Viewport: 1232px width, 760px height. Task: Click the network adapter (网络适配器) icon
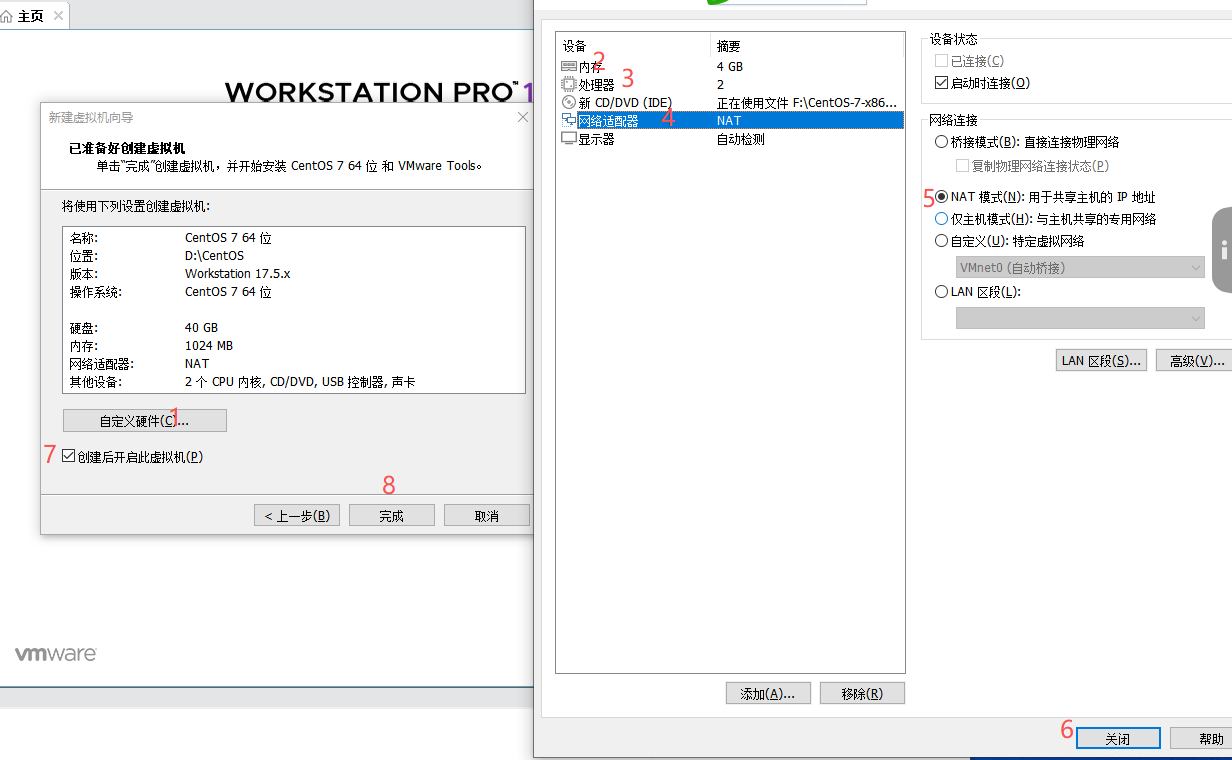tap(569, 120)
